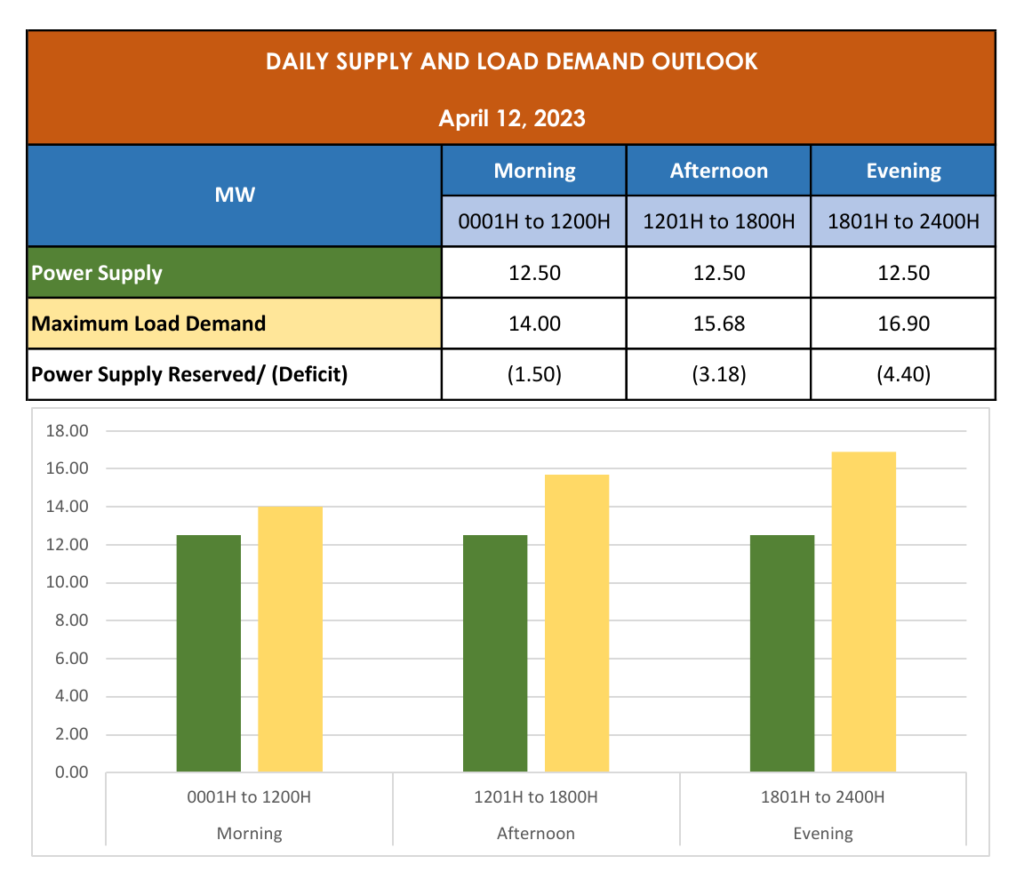Click the (4.40) evening deficit cell
The width and height of the screenshot is (1024, 896).
(903, 375)
